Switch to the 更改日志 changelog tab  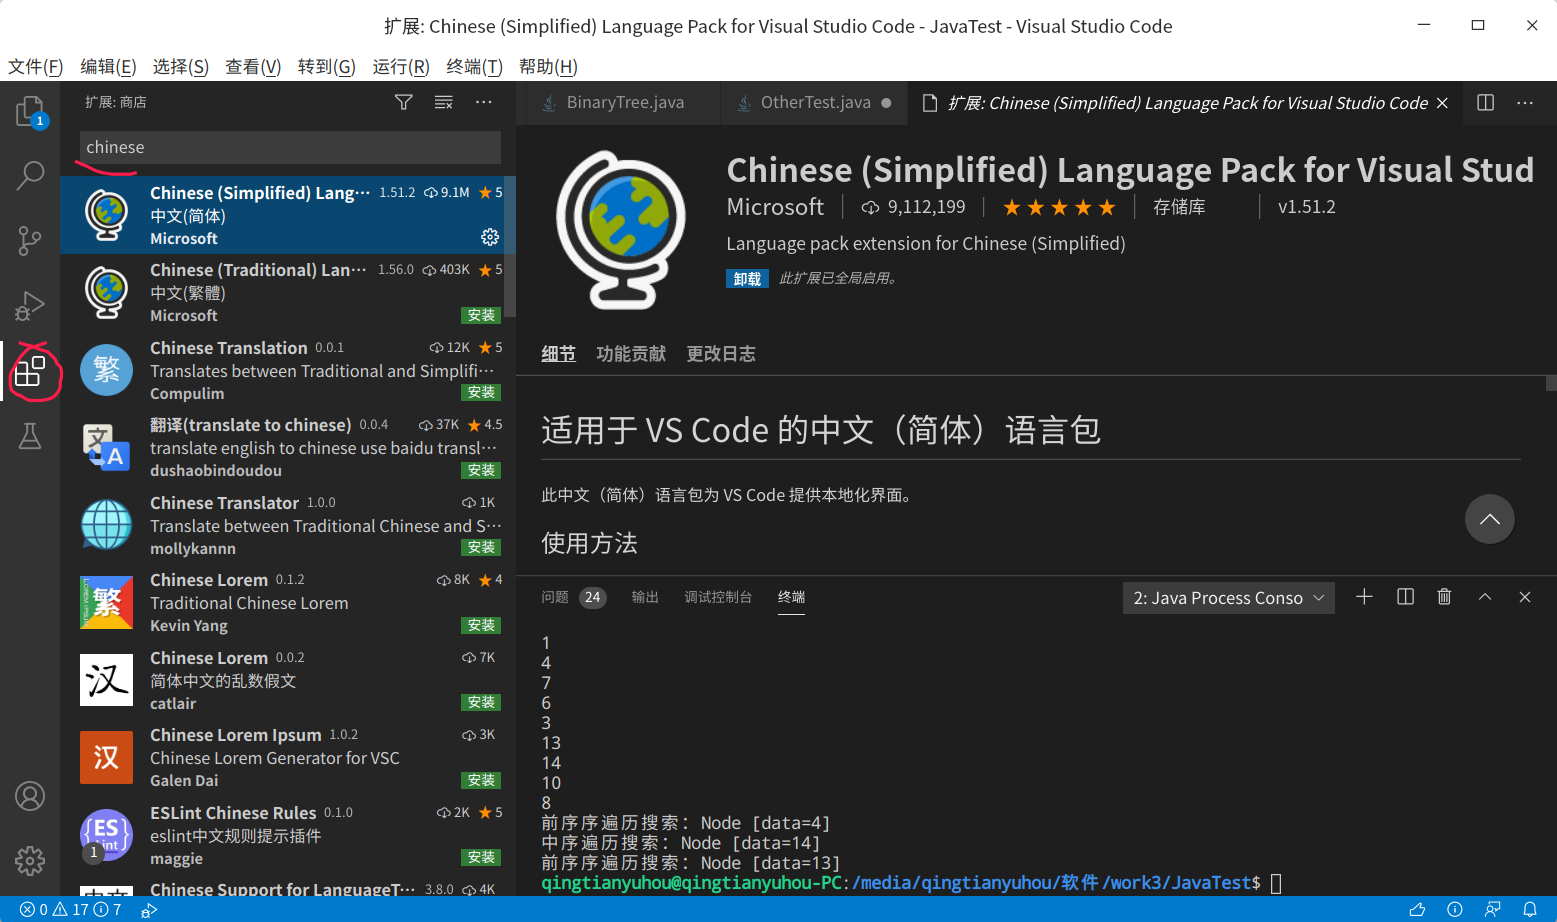click(x=721, y=354)
